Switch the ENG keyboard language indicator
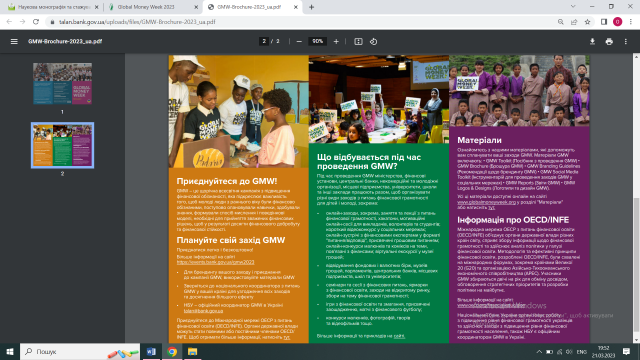640x360 pixels. (x=582, y=352)
